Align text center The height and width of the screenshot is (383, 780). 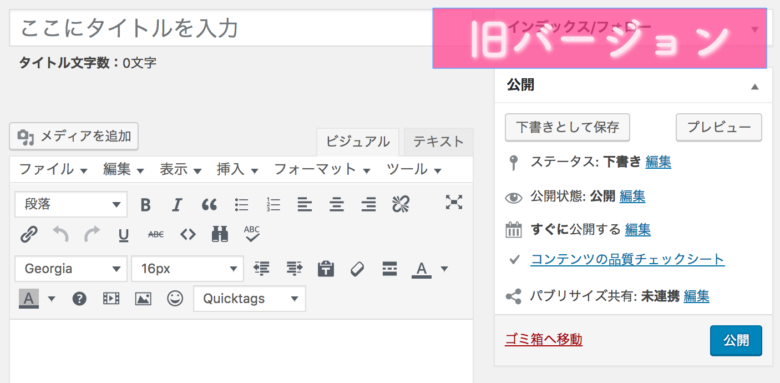337,204
